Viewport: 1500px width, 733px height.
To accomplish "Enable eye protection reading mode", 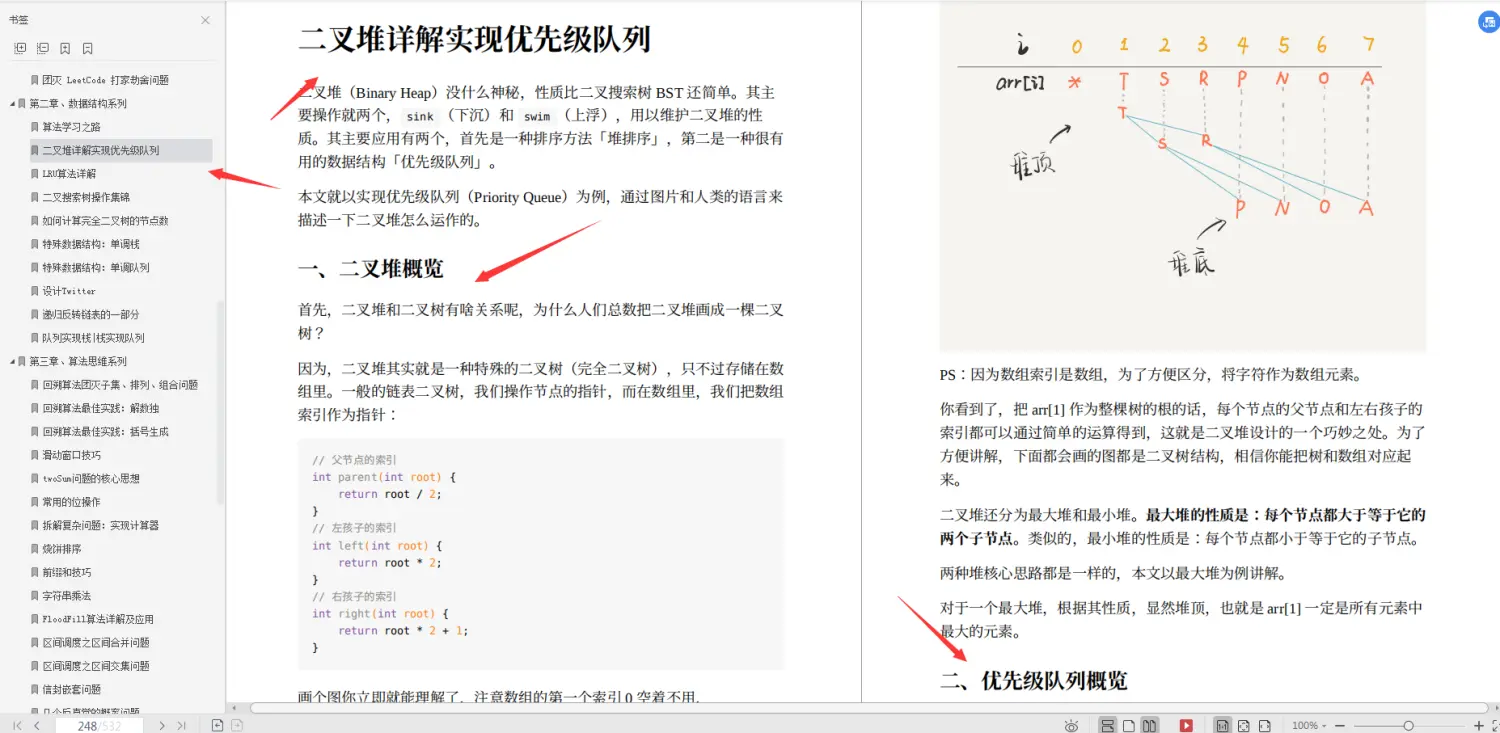I will point(1072,724).
